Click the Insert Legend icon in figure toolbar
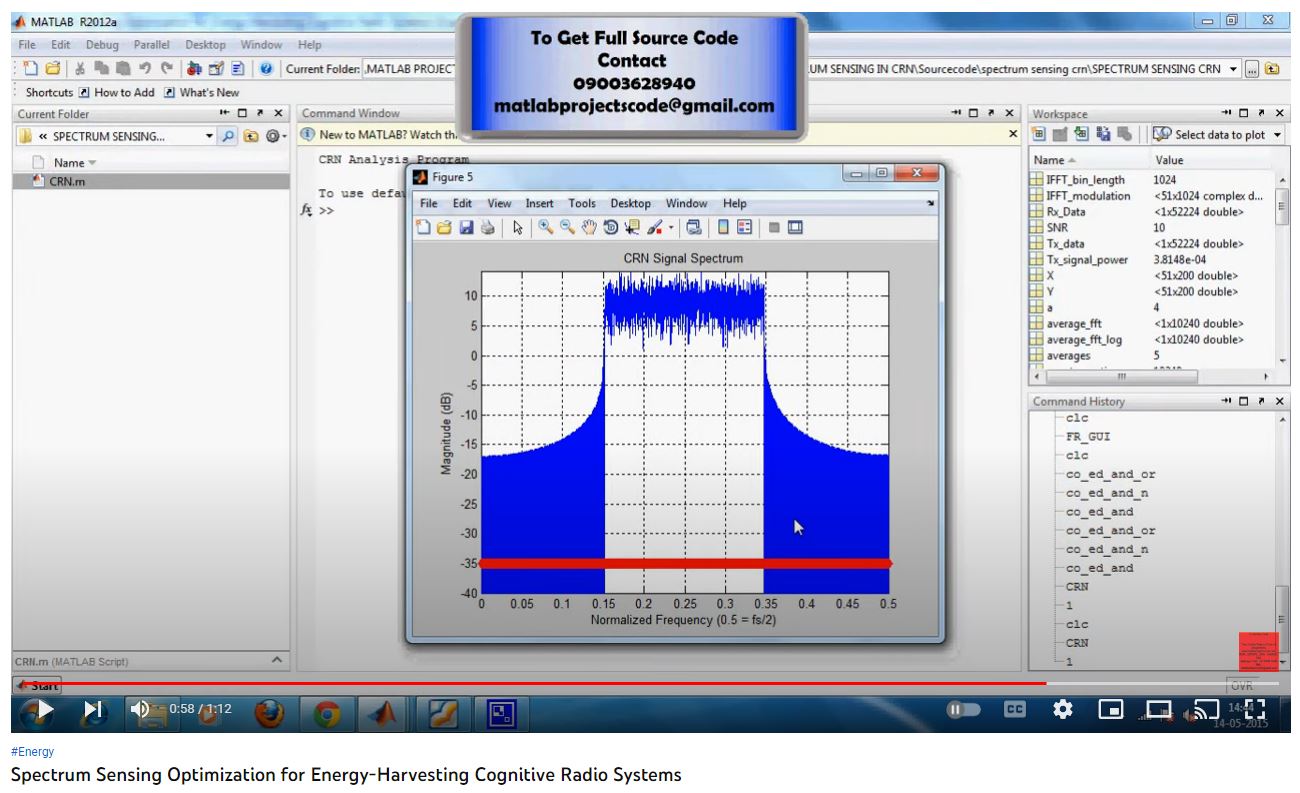The height and width of the screenshot is (793, 1300). click(x=744, y=228)
